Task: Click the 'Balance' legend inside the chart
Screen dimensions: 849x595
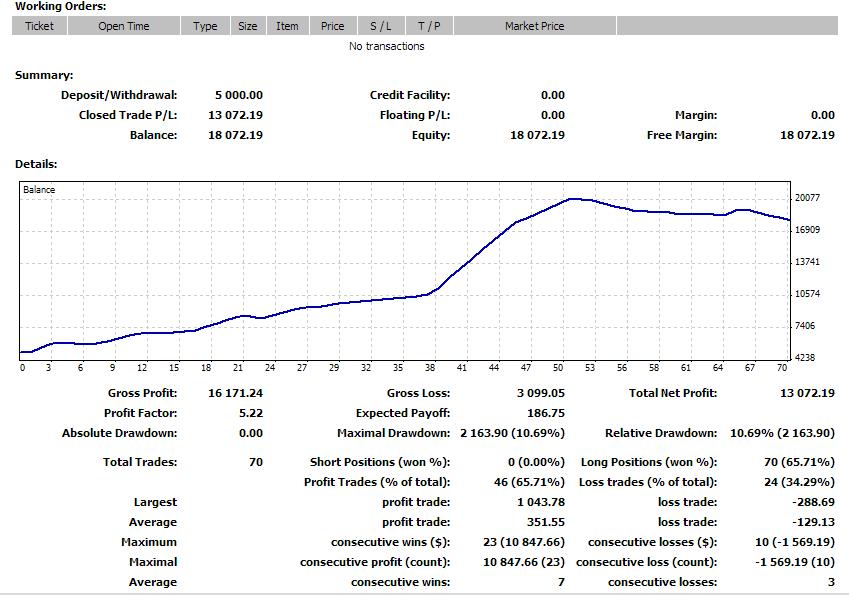Action: [x=40, y=190]
